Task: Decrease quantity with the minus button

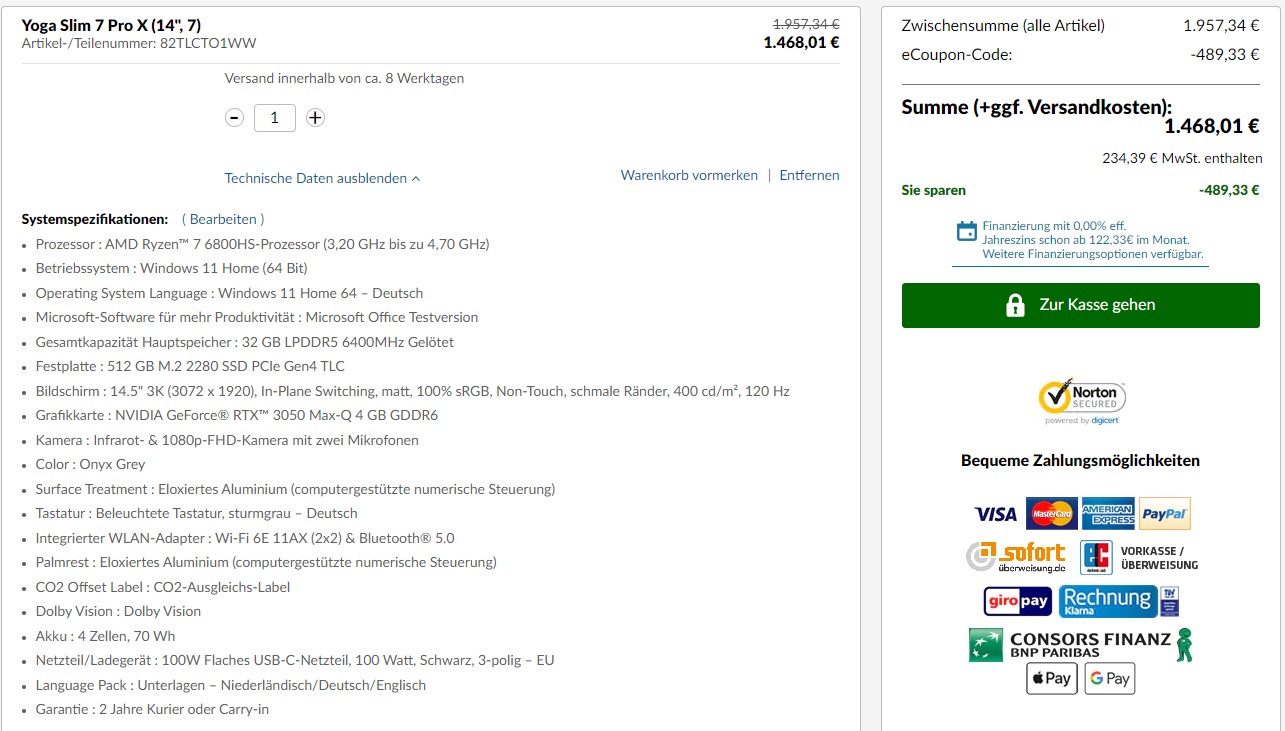Action: (234, 118)
